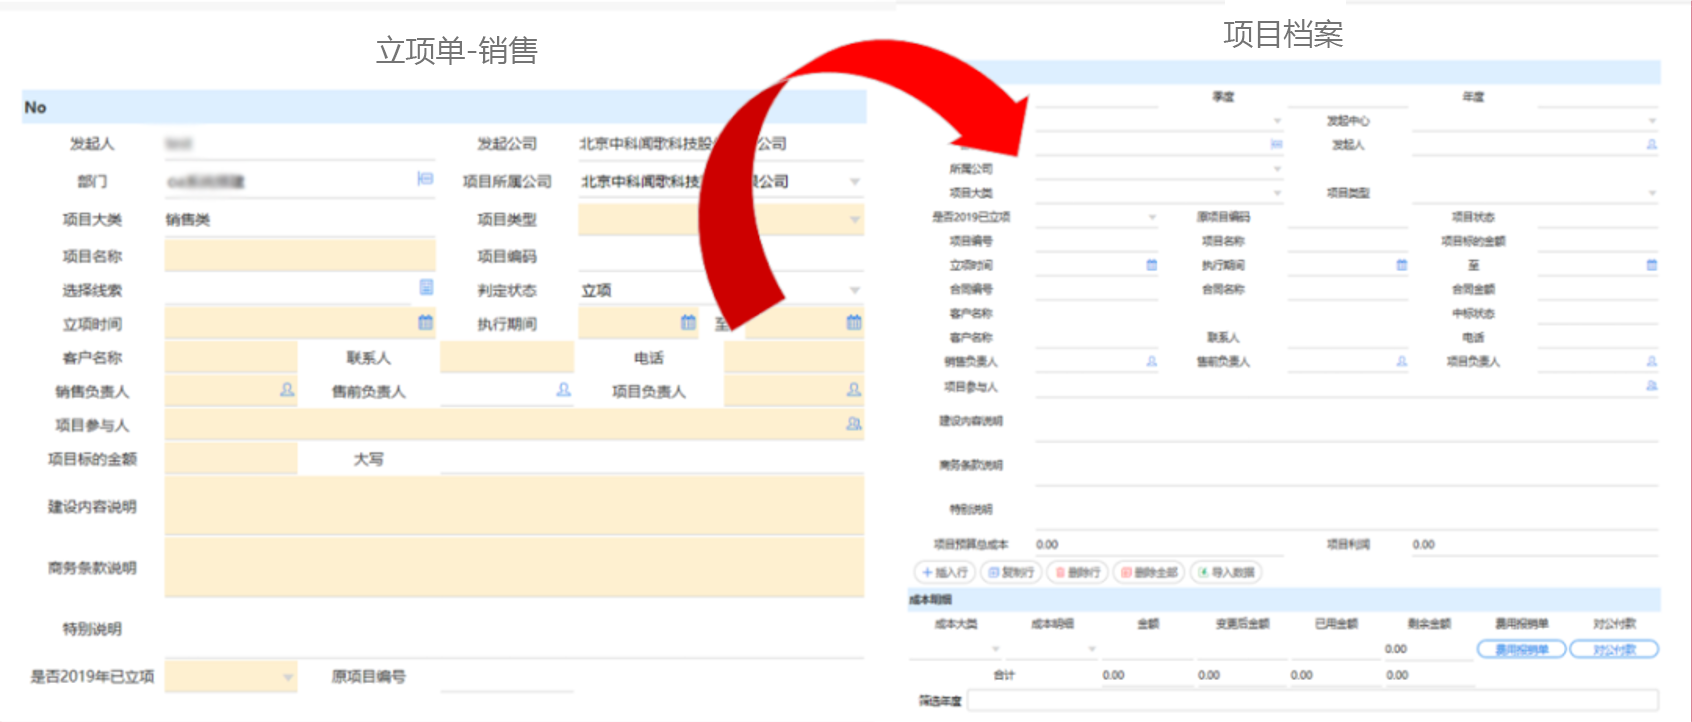The image size is (1692, 722).
Task: Click the 导入数据 button
Action: (x=1226, y=572)
